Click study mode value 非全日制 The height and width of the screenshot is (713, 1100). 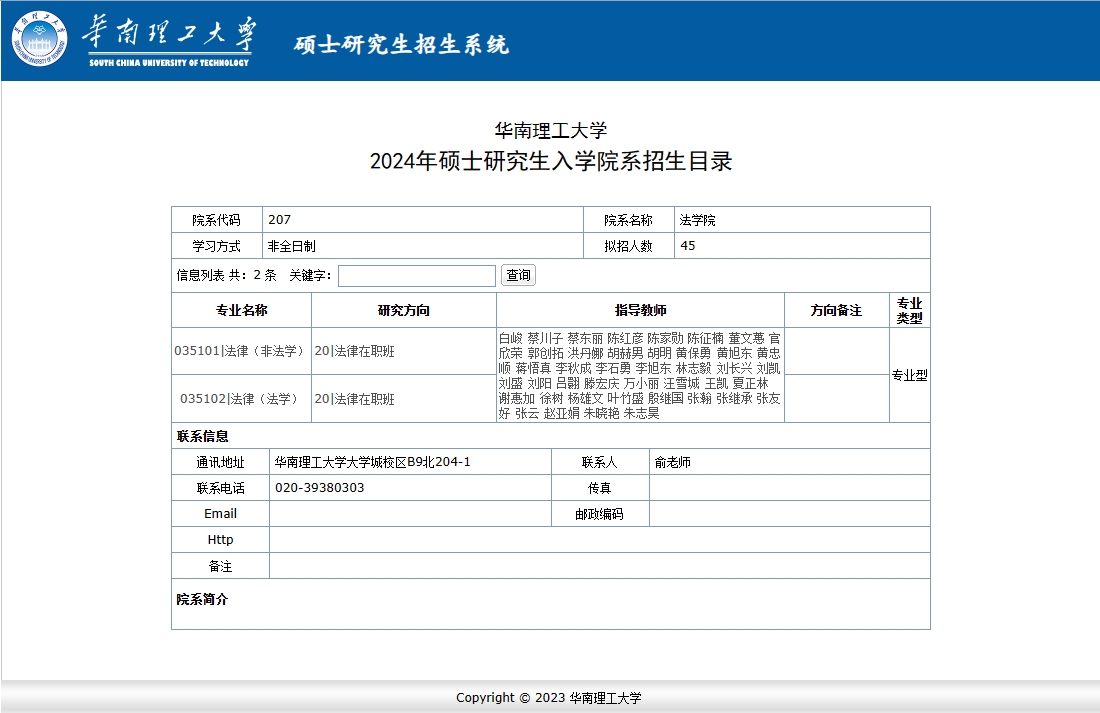(x=292, y=246)
